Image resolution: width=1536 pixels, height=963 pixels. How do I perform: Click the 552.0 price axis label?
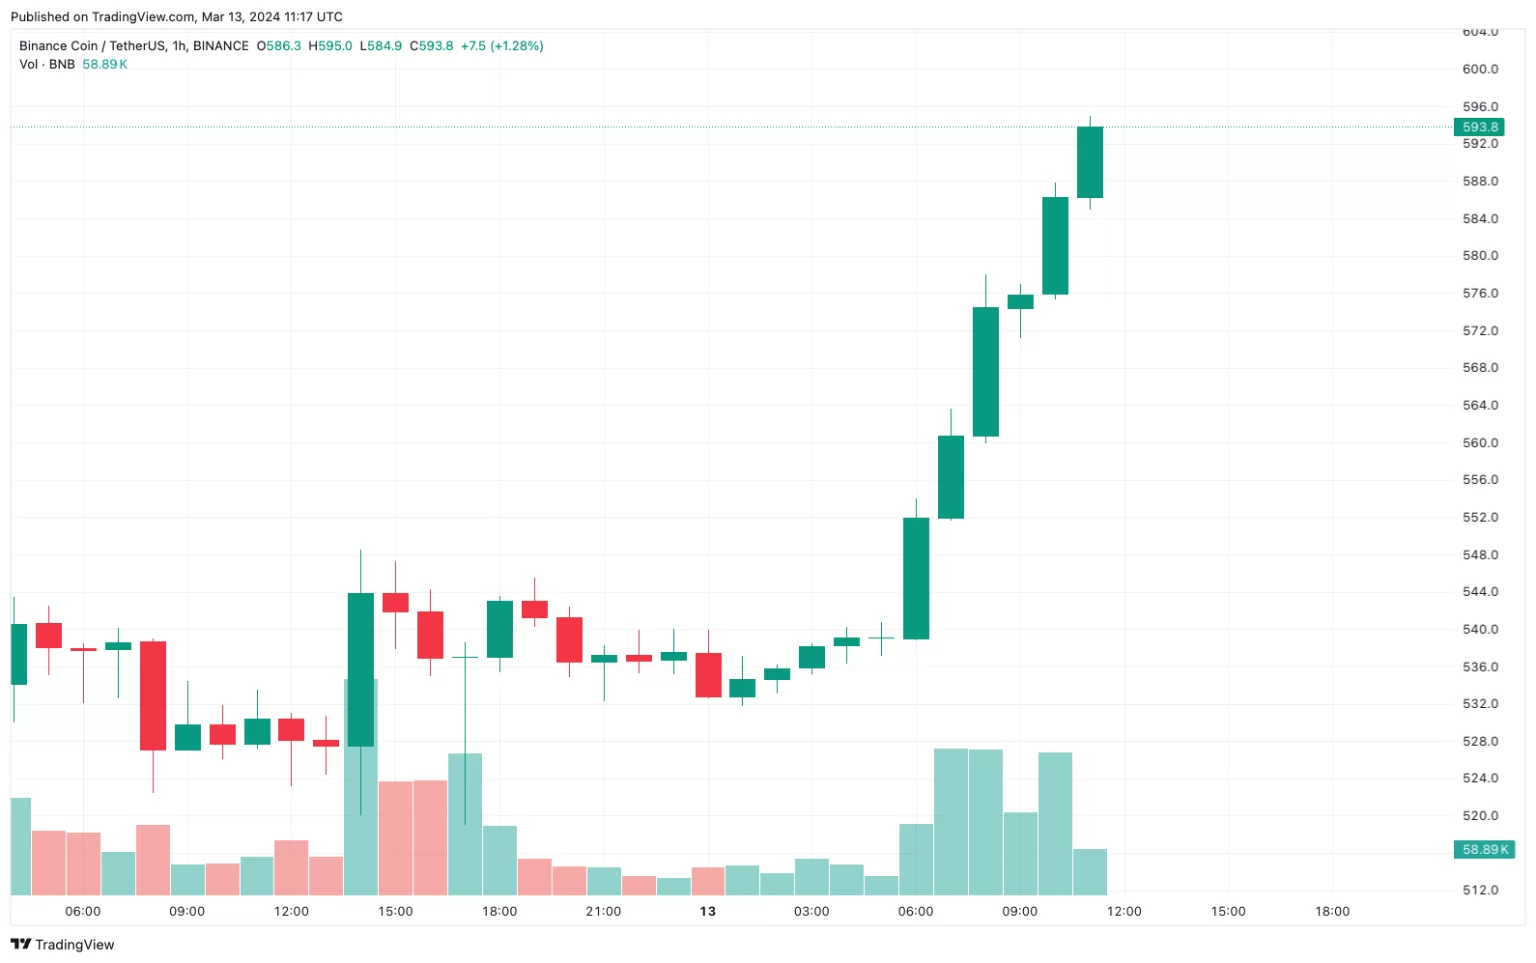(1480, 517)
